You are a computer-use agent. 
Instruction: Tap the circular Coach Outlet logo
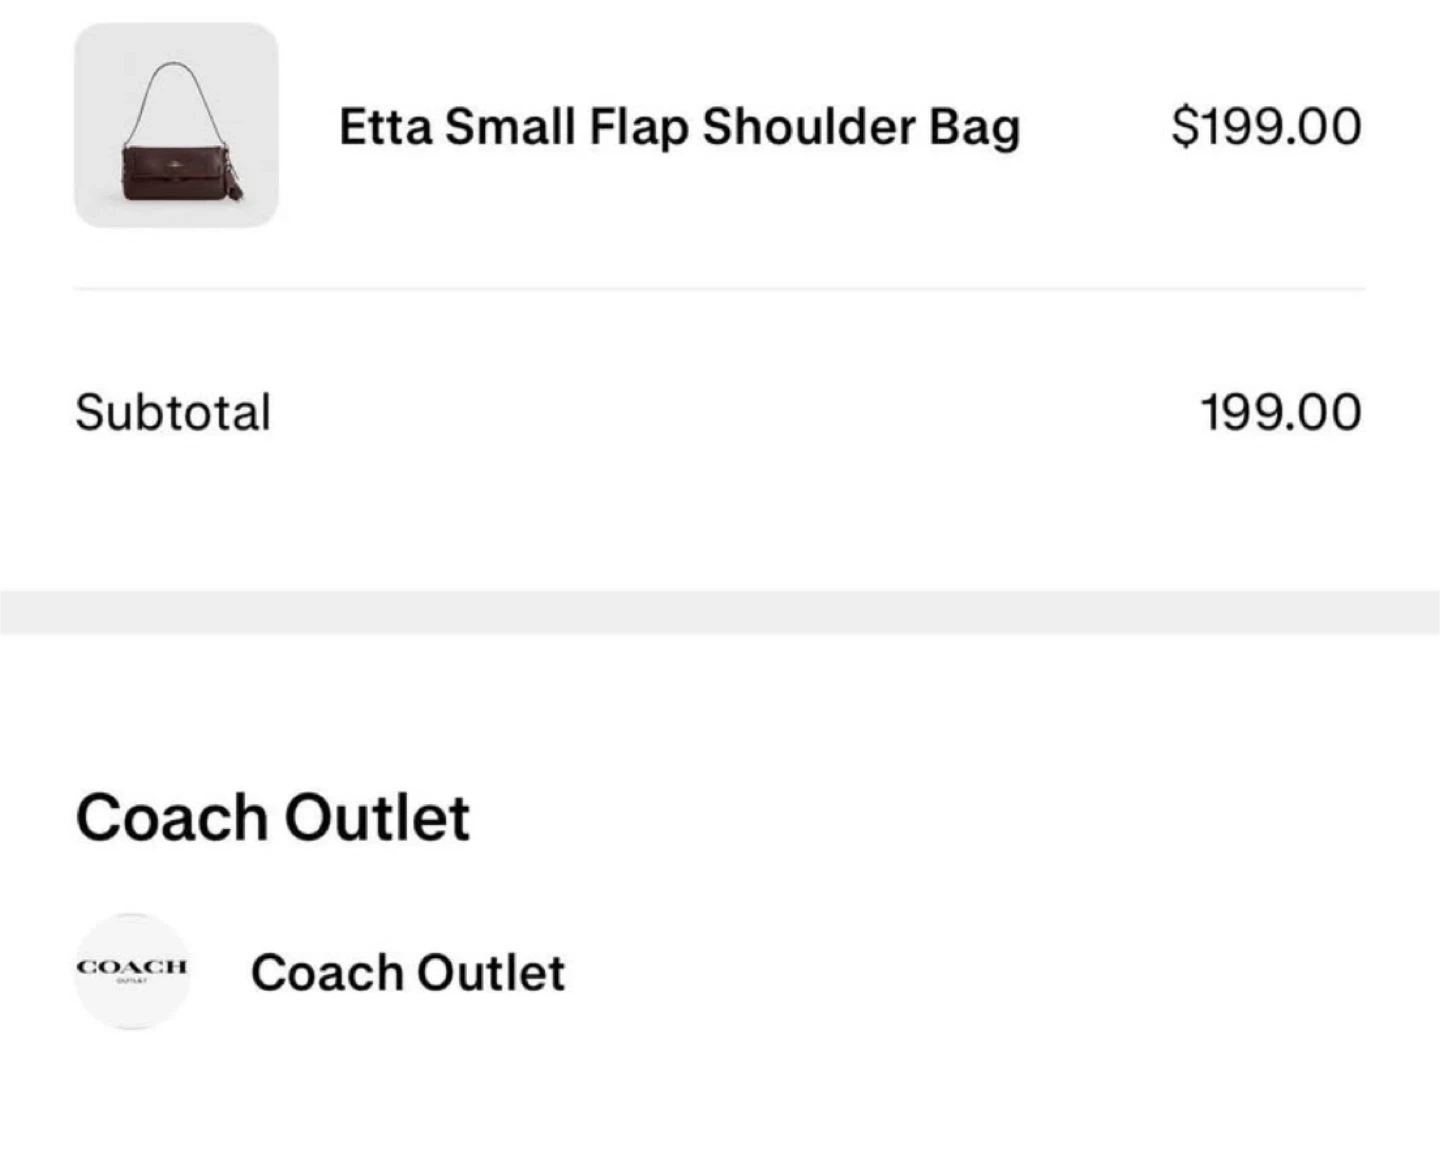click(132, 971)
